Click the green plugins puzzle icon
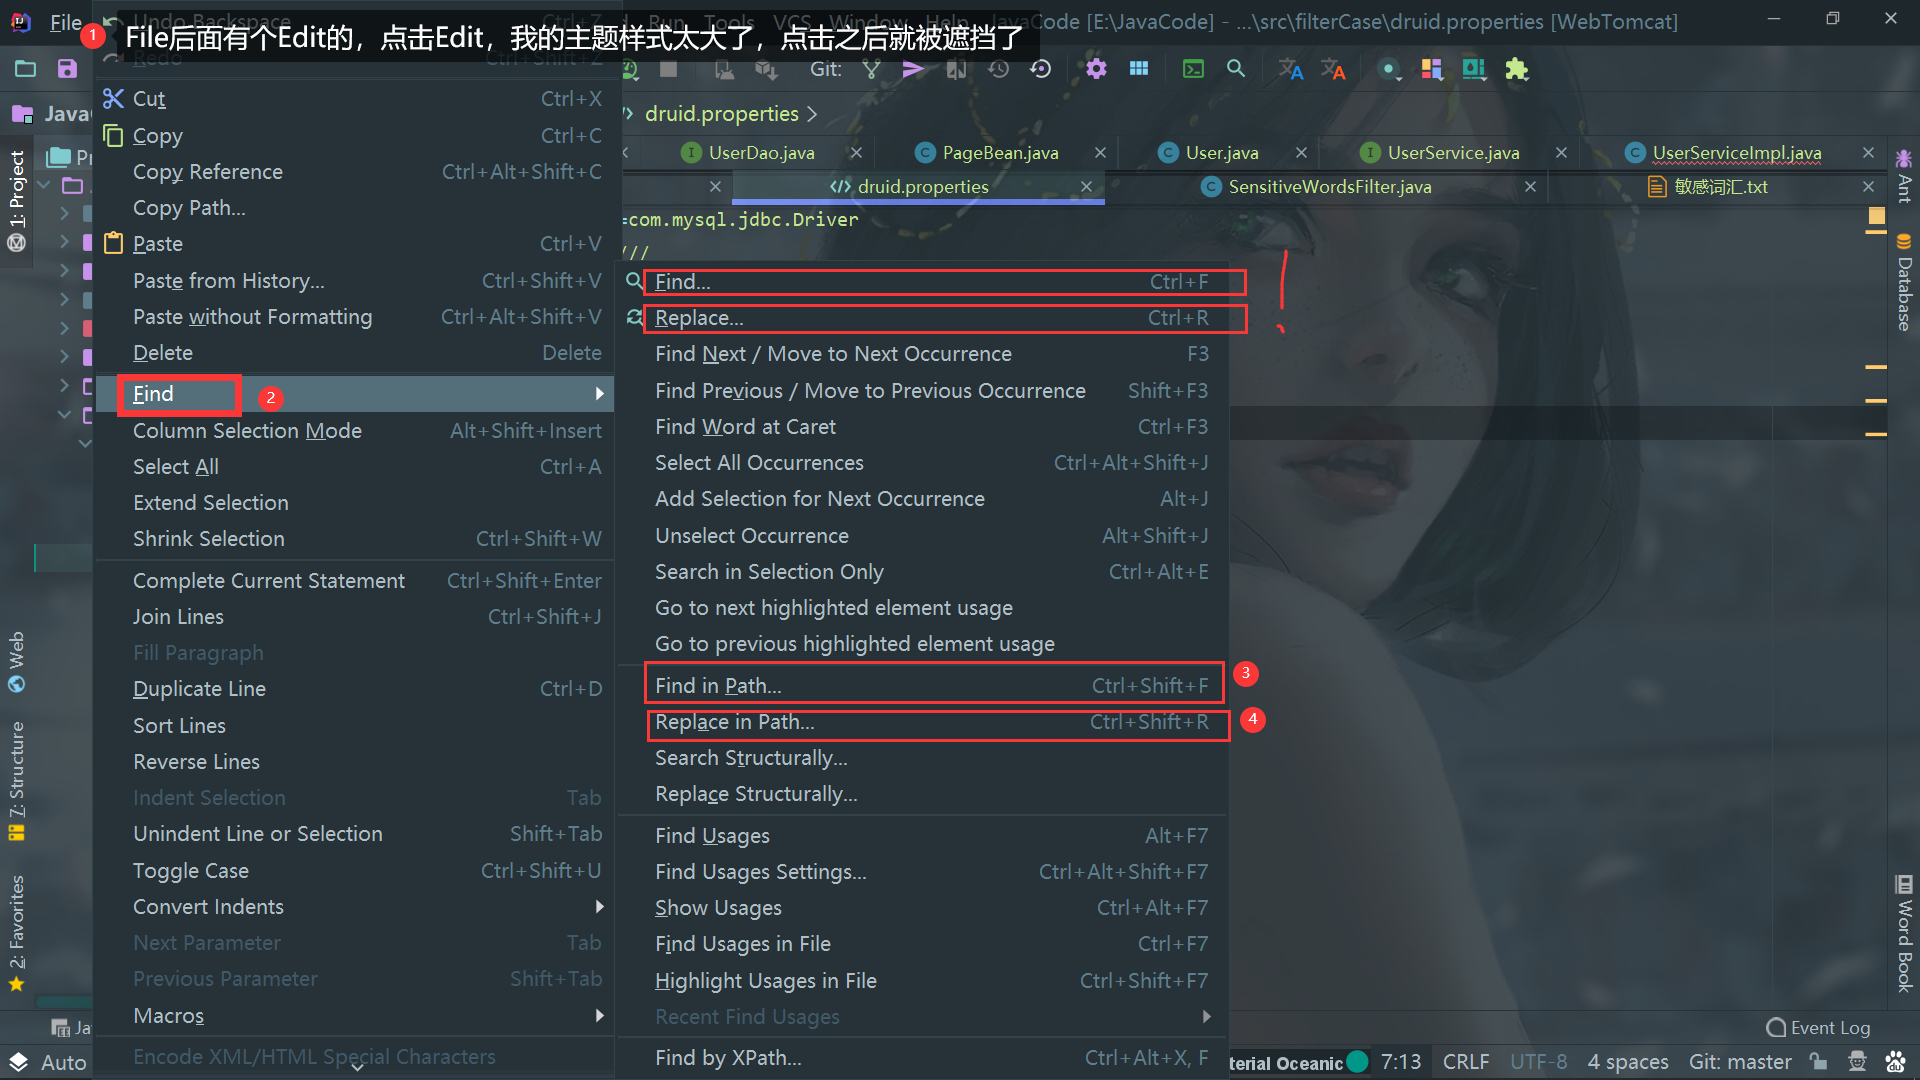 [x=1517, y=69]
